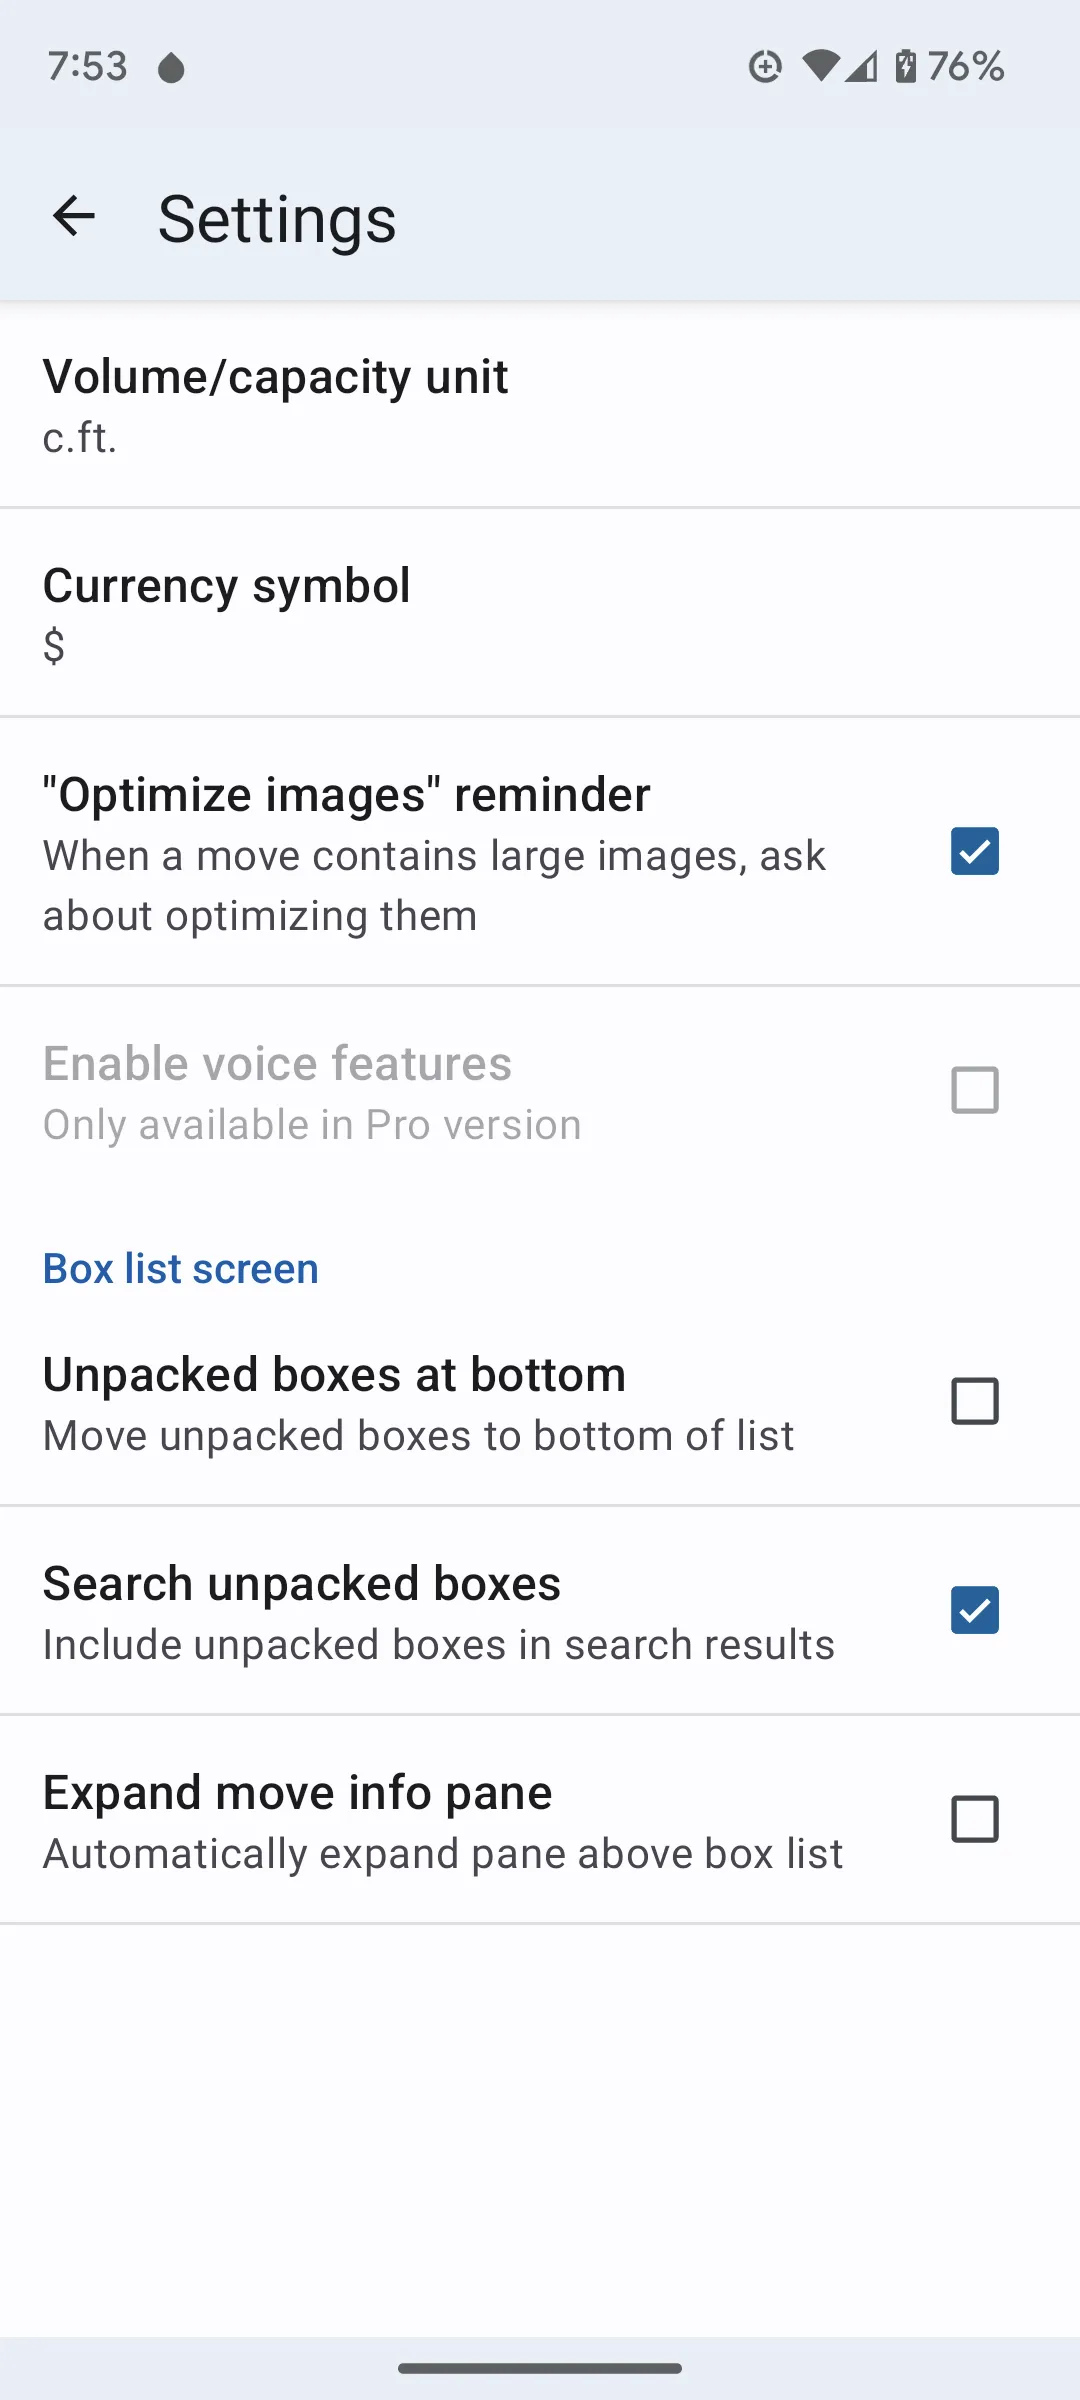
Task: Enable Unpacked boxes at bottom
Action: pyautogui.click(x=973, y=1400)
